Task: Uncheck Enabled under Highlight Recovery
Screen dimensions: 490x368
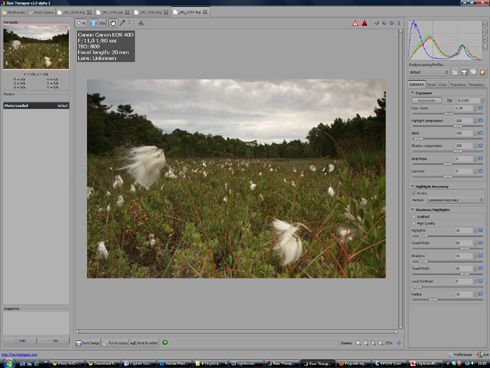Action: [x=414, y=193]
